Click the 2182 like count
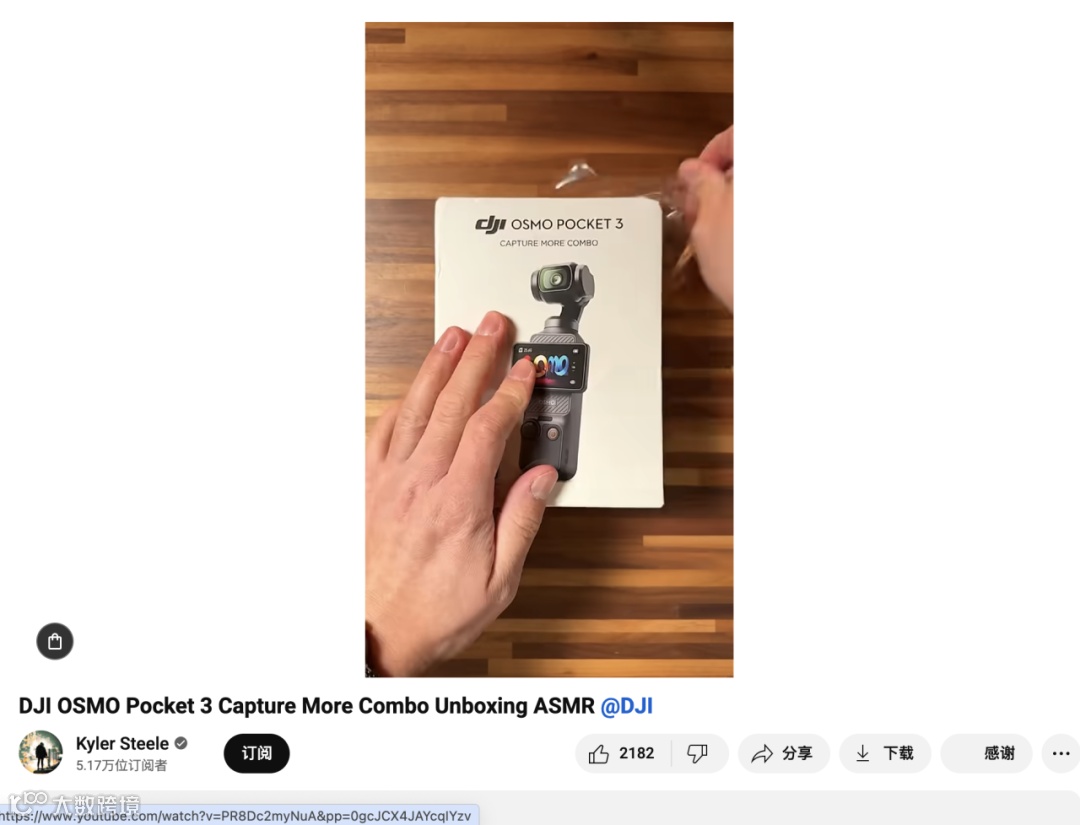This screenshot has width=1080, height=825. (636, 753)
